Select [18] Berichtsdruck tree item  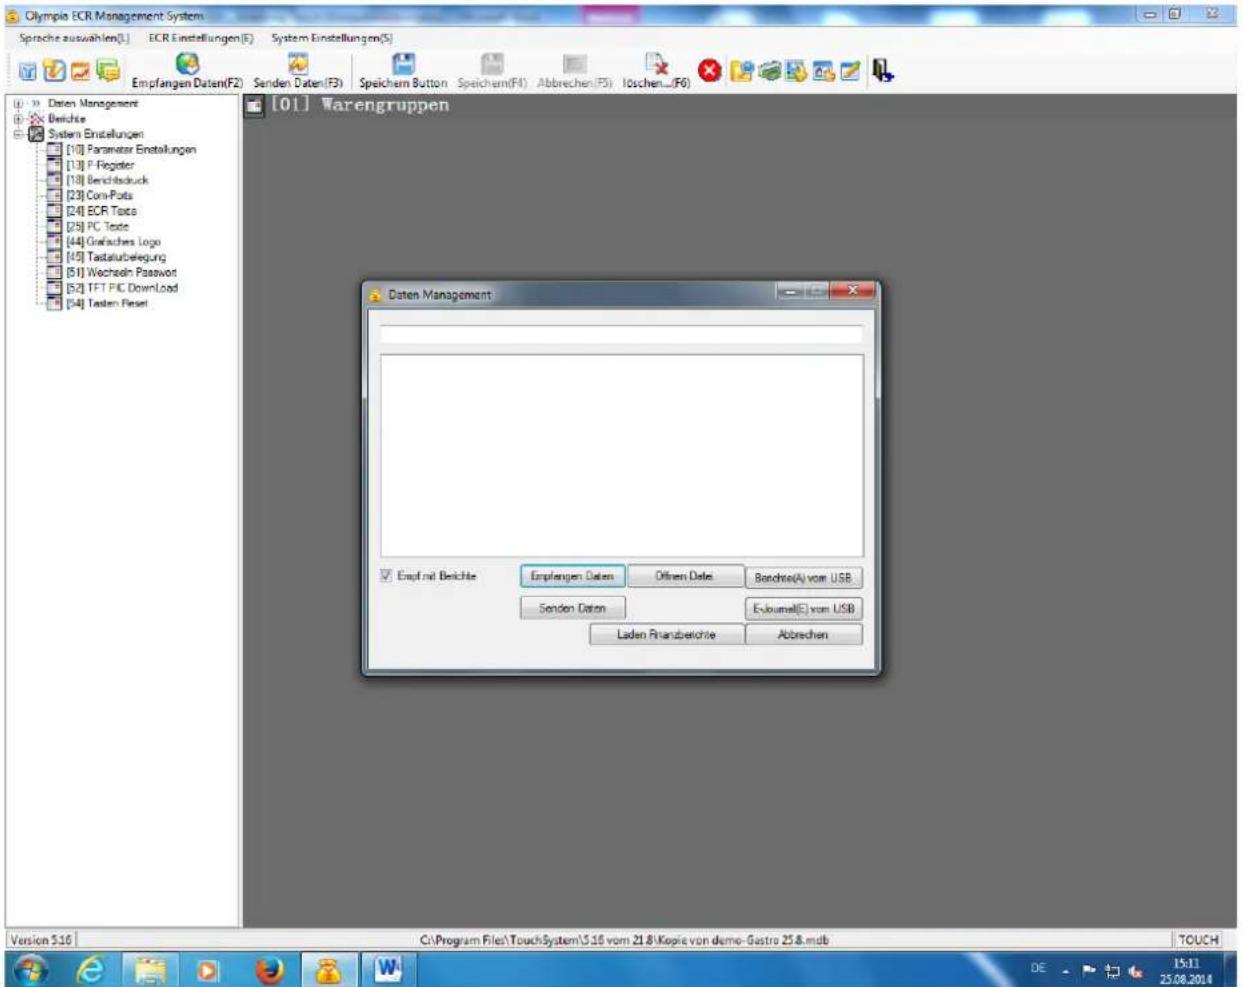[x=107, y=180]
